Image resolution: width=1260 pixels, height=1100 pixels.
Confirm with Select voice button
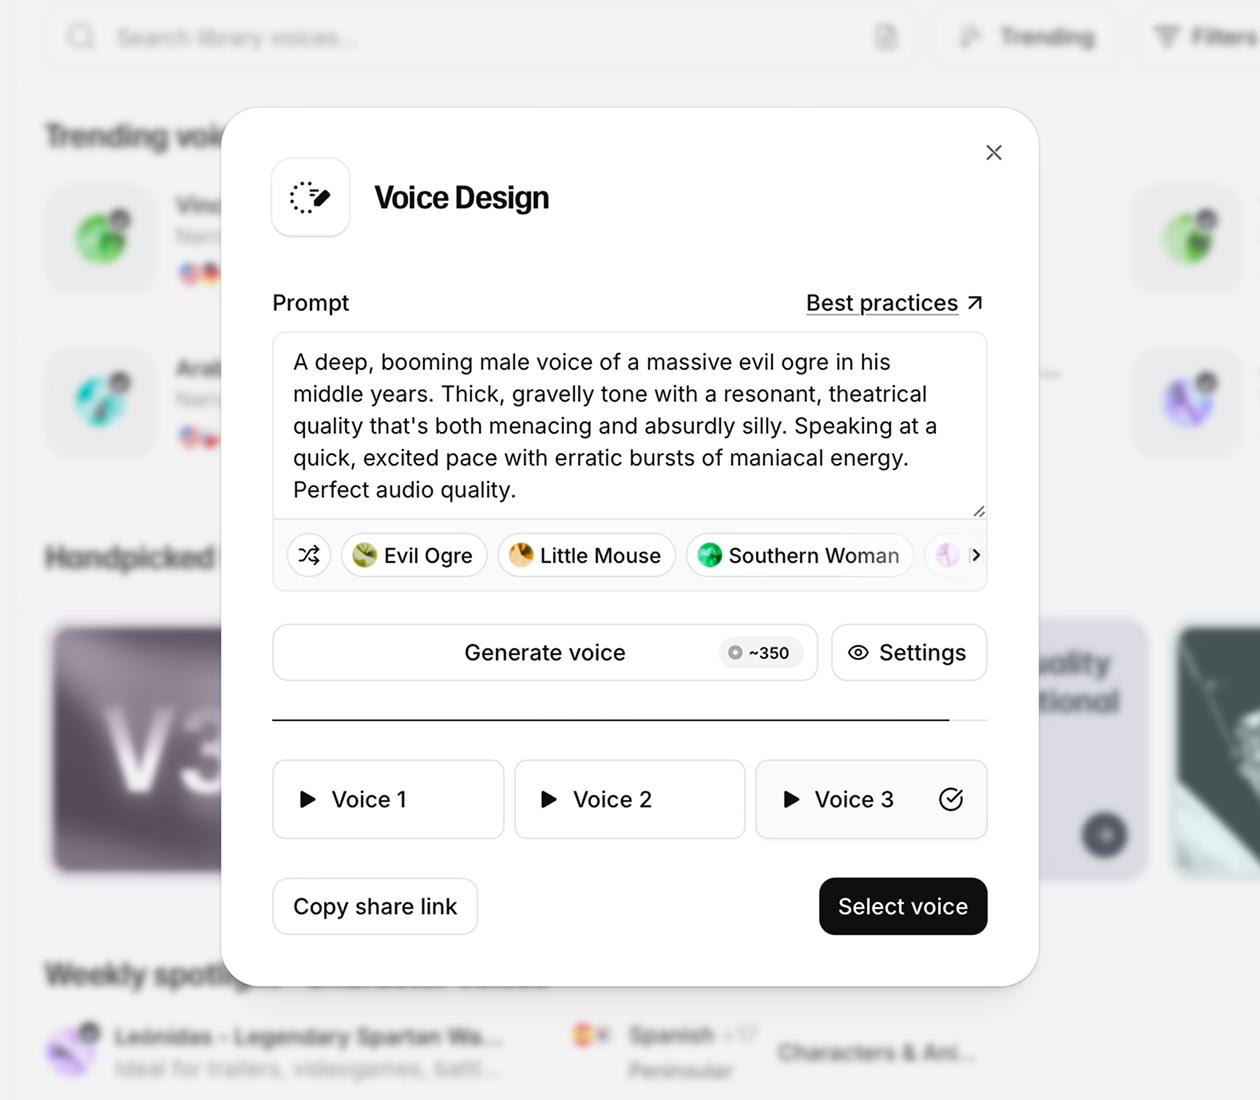coord(903,907)
